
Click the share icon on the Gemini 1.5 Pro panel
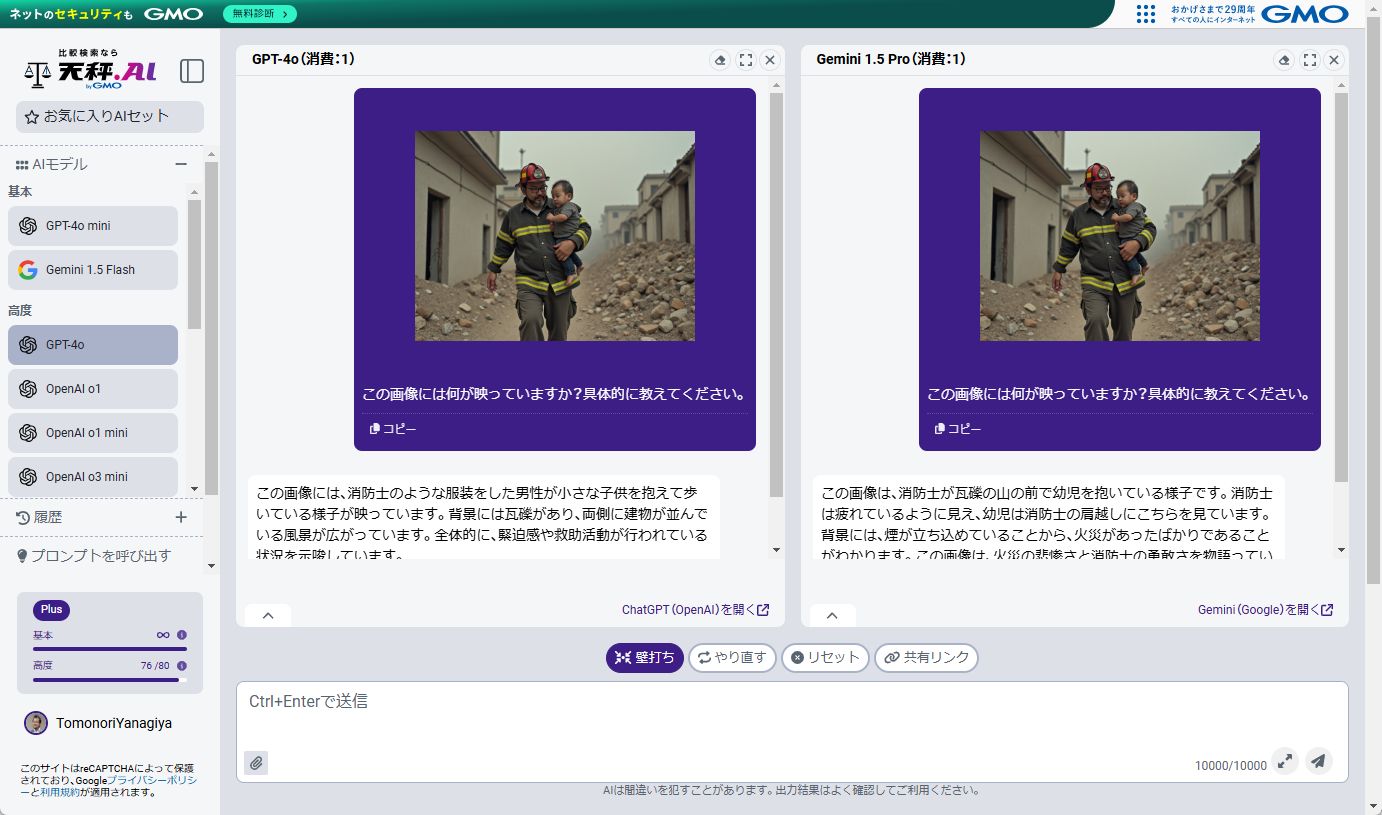click(1285, 60)
